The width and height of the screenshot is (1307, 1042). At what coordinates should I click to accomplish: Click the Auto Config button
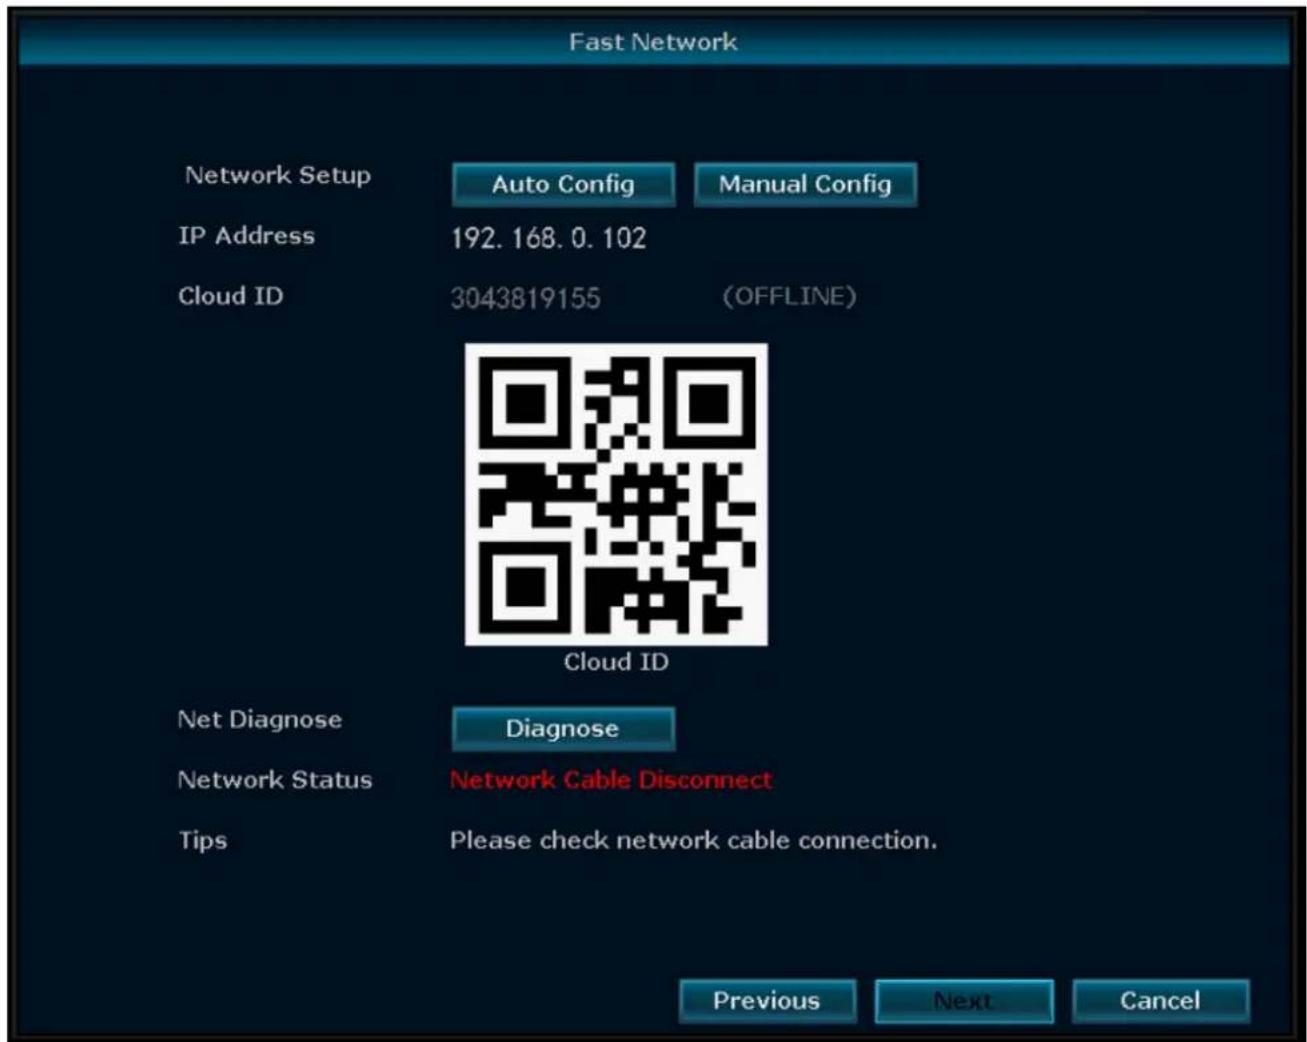coord(563,185)
